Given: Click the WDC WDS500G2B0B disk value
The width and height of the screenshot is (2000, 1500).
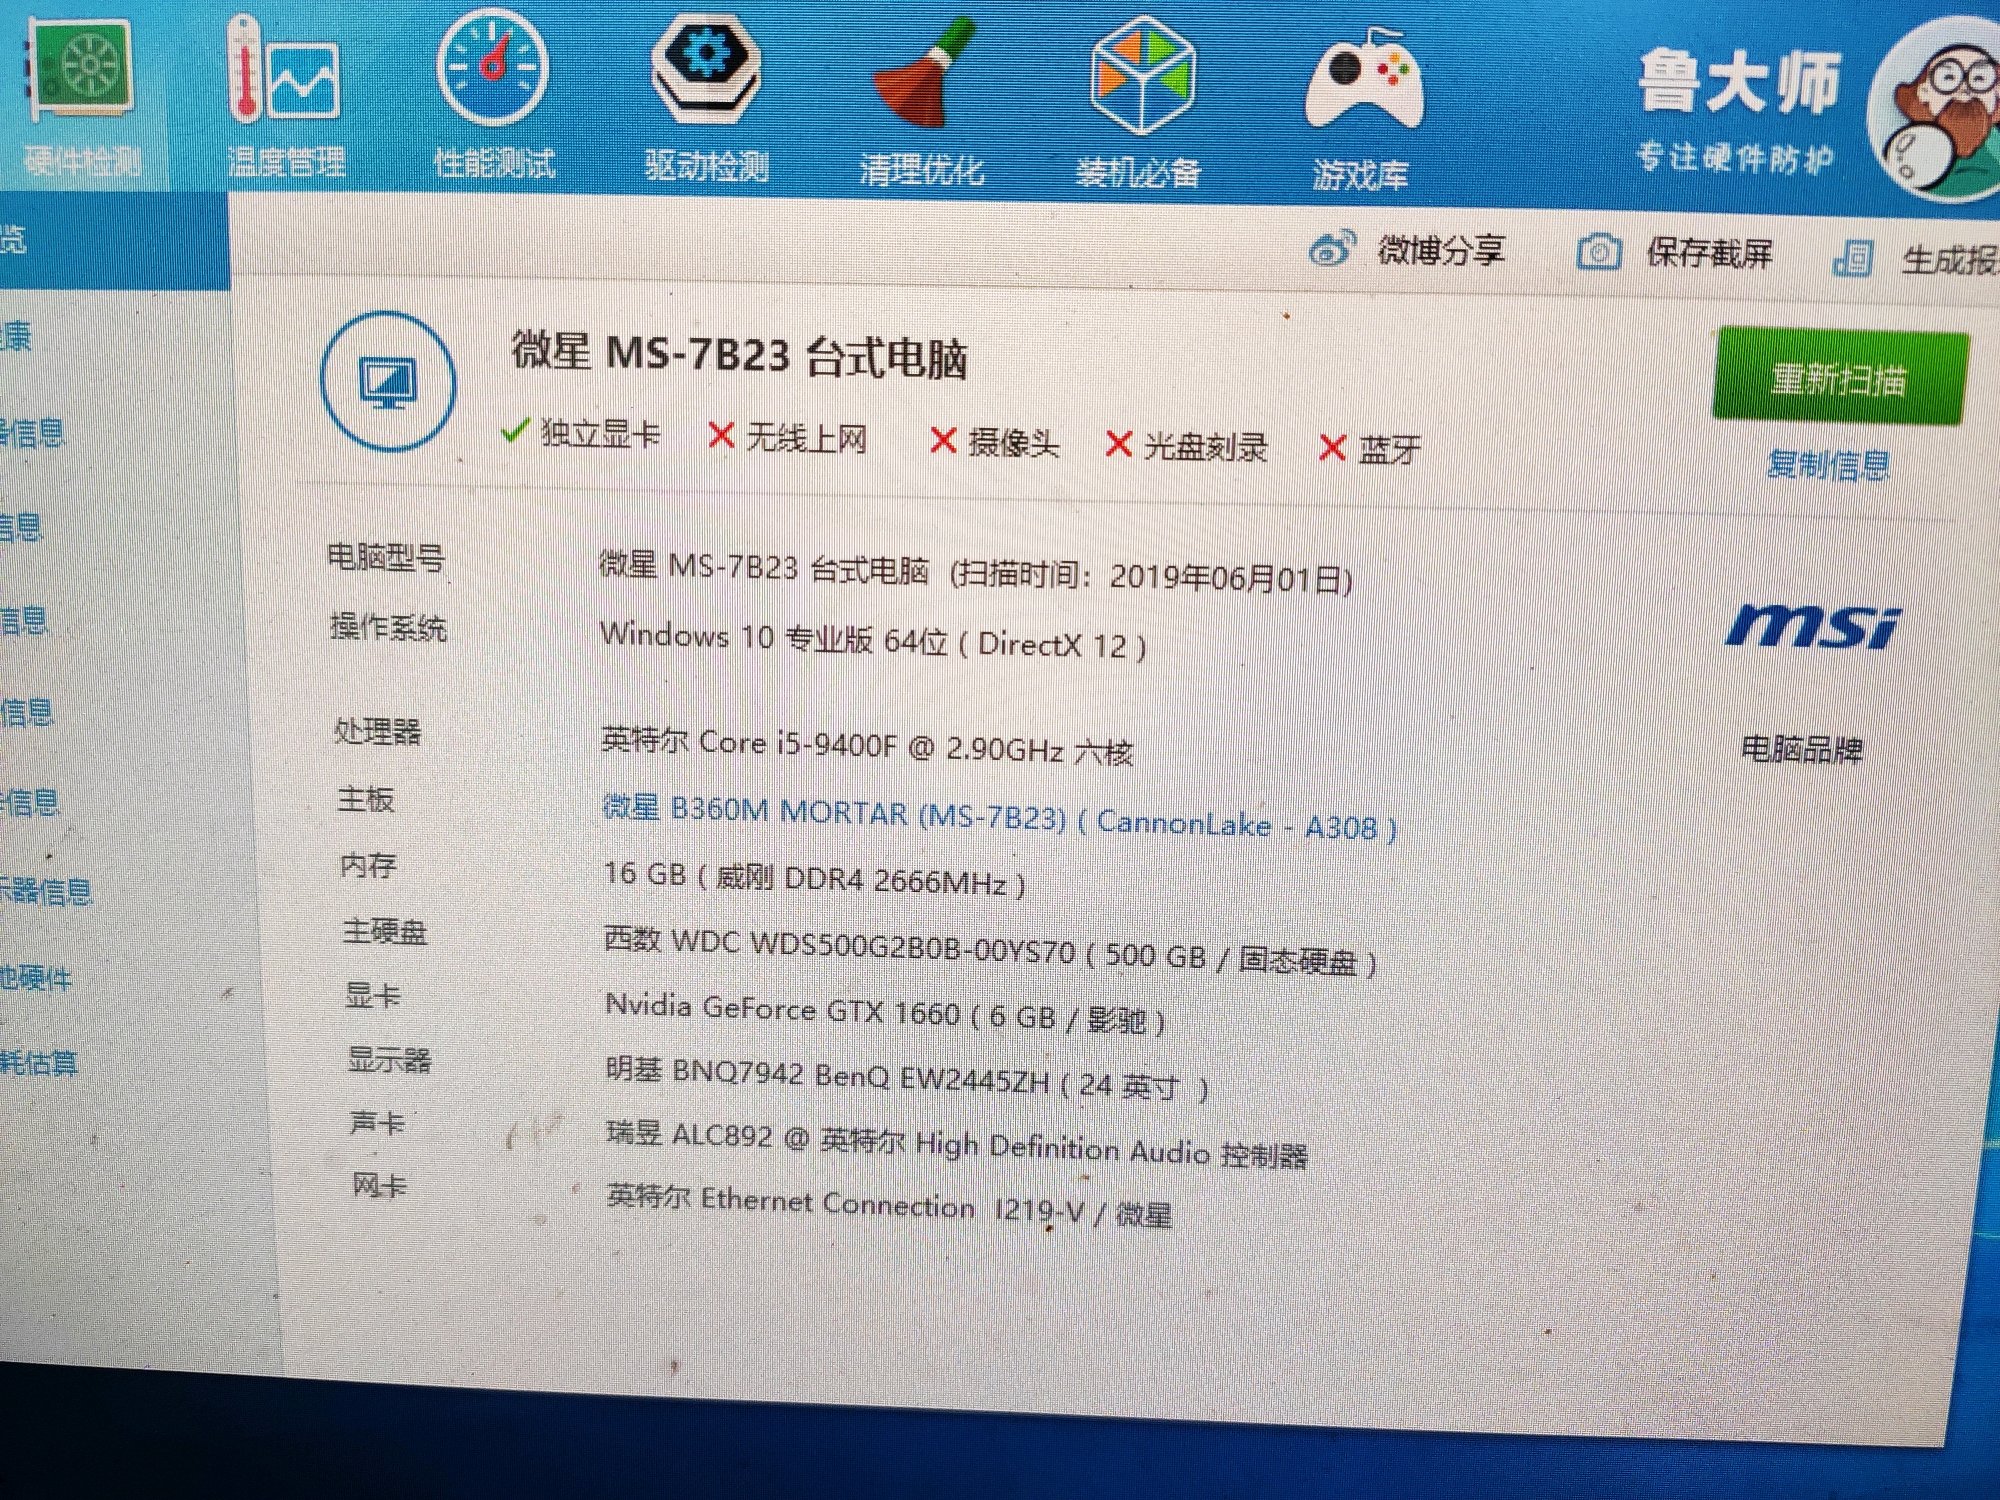Looking at the screenshot, I should 991,951.
